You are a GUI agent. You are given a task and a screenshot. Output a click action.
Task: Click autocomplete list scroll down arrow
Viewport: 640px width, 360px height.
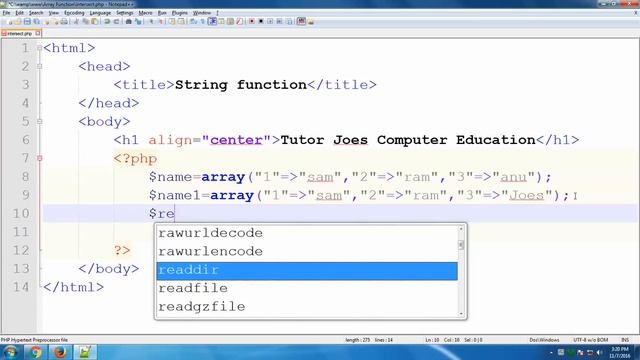coord(461,313)
